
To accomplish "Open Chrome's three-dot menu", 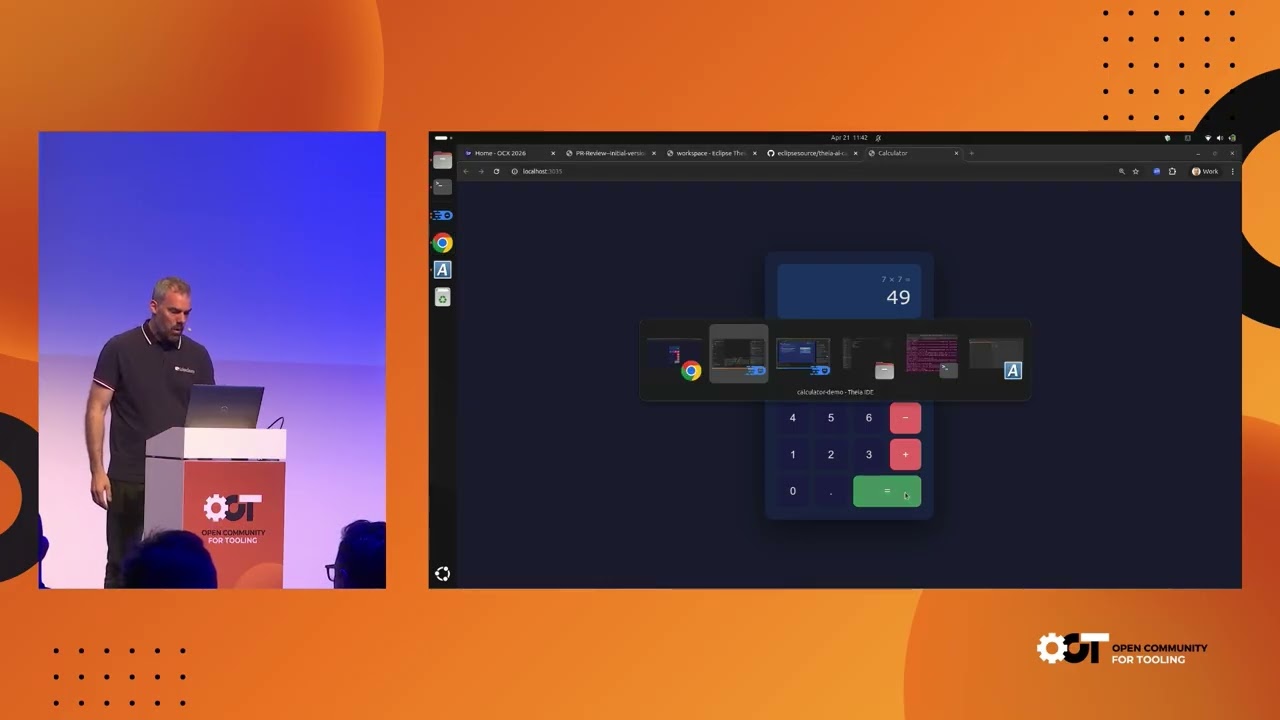I will [x=1232, y=171].
